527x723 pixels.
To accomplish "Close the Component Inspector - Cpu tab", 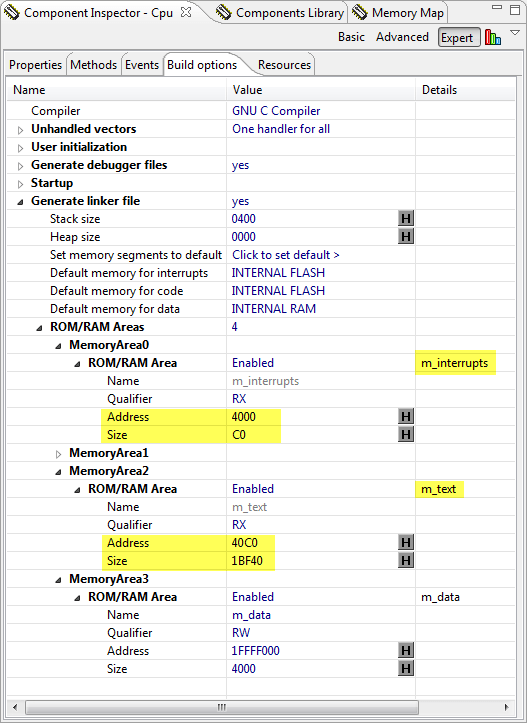I will [x=186, y=13].
